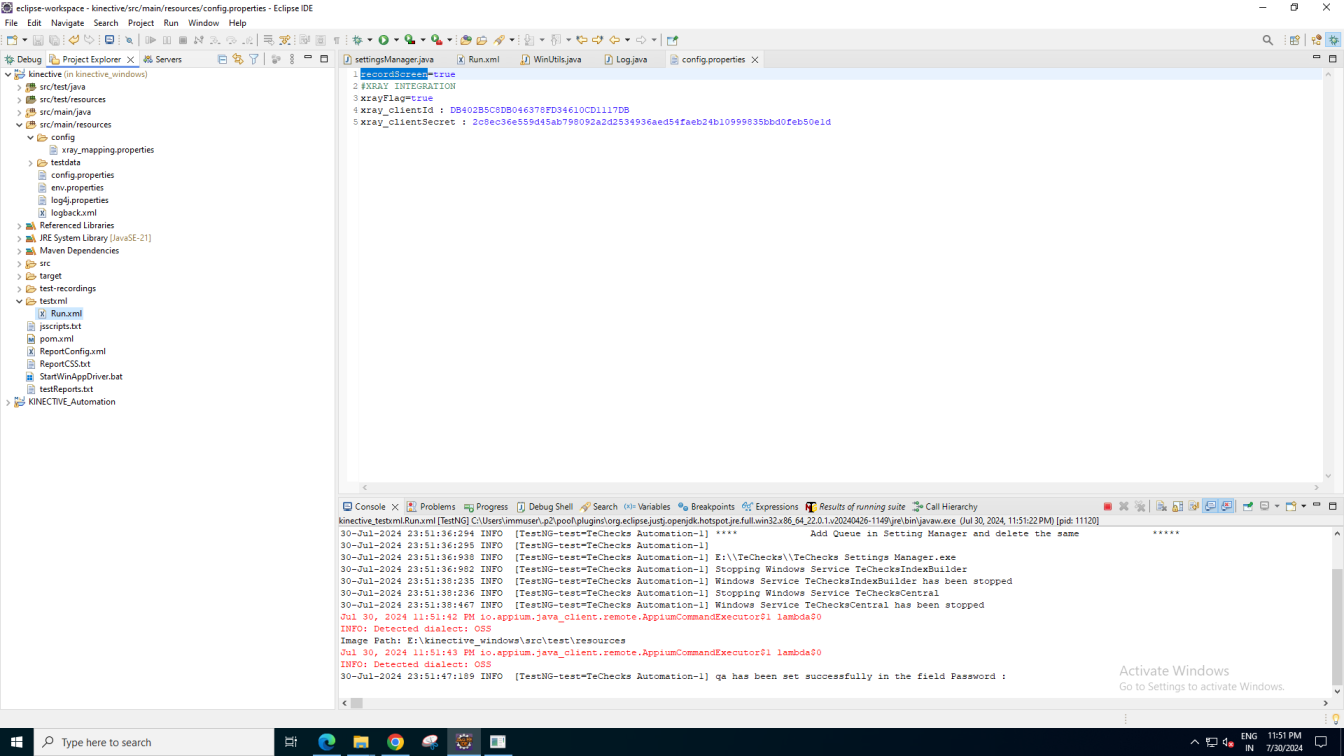Click the Debug bug toolbar icon
The image size is (1344, 756).
(x=357, y=40)
